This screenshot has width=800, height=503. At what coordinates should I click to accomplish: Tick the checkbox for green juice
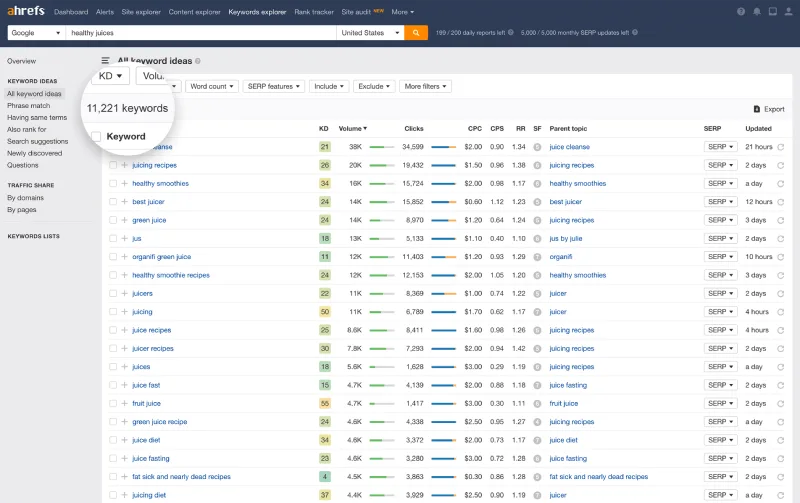[112, 220]
